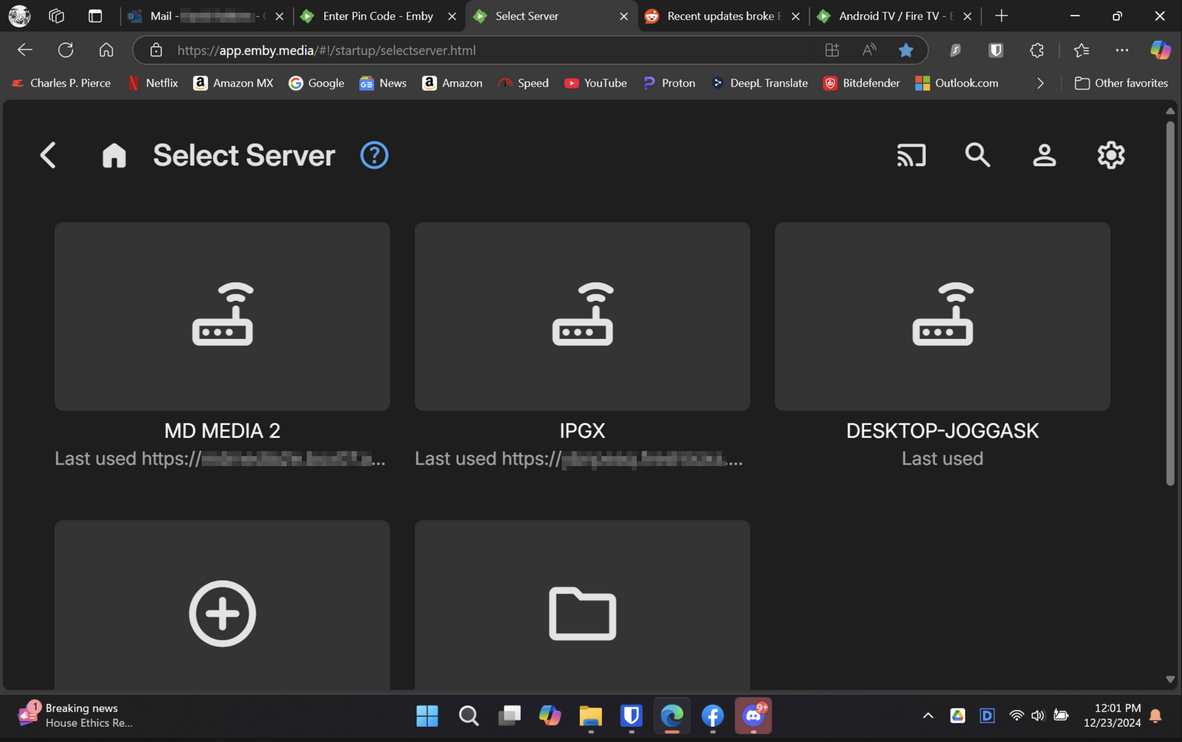The width and height of the screenshot is (1182, 742).
Task: Switch to Android TV / Fire TV tab
Action: [x=894, y=16]
